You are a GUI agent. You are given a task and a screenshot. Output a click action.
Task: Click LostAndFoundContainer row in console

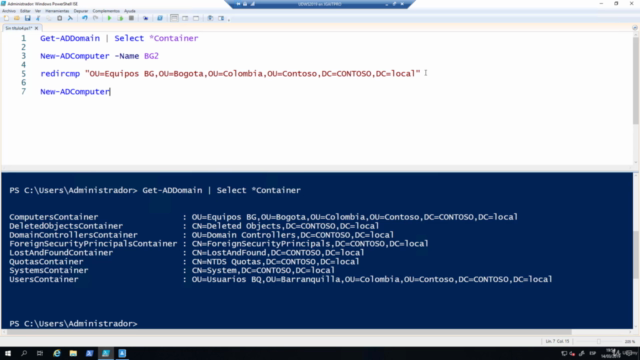(x=187, y=253)
